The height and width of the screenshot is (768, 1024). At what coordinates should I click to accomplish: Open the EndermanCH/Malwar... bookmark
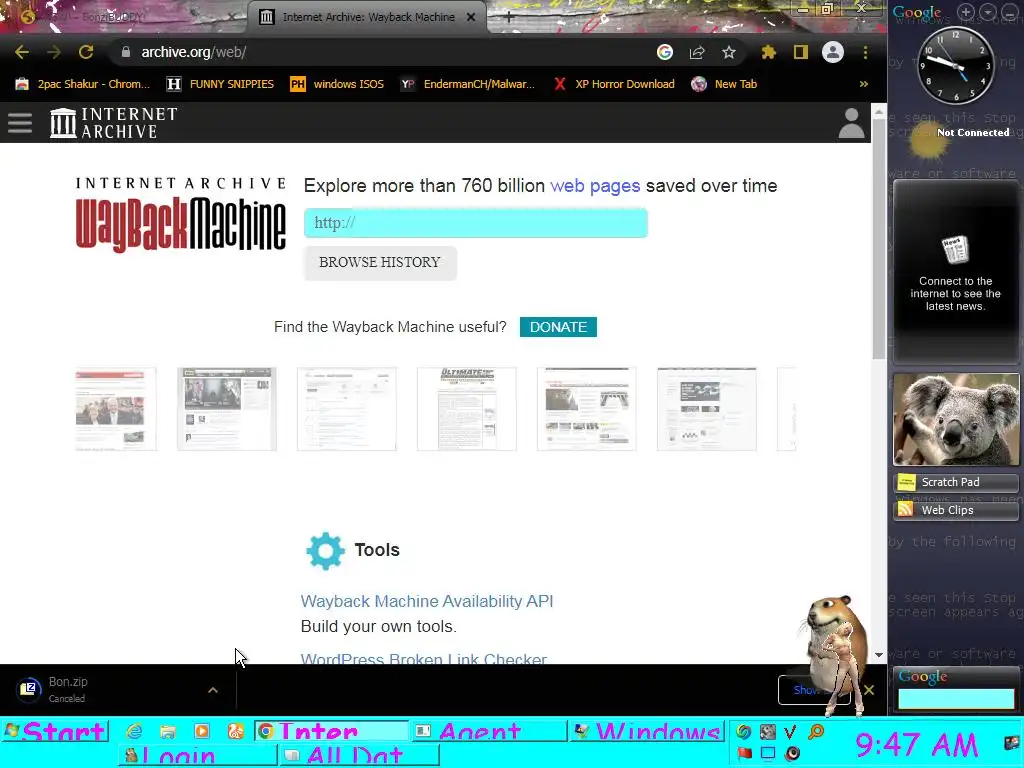pyautogui.click(x=468, y=84)
